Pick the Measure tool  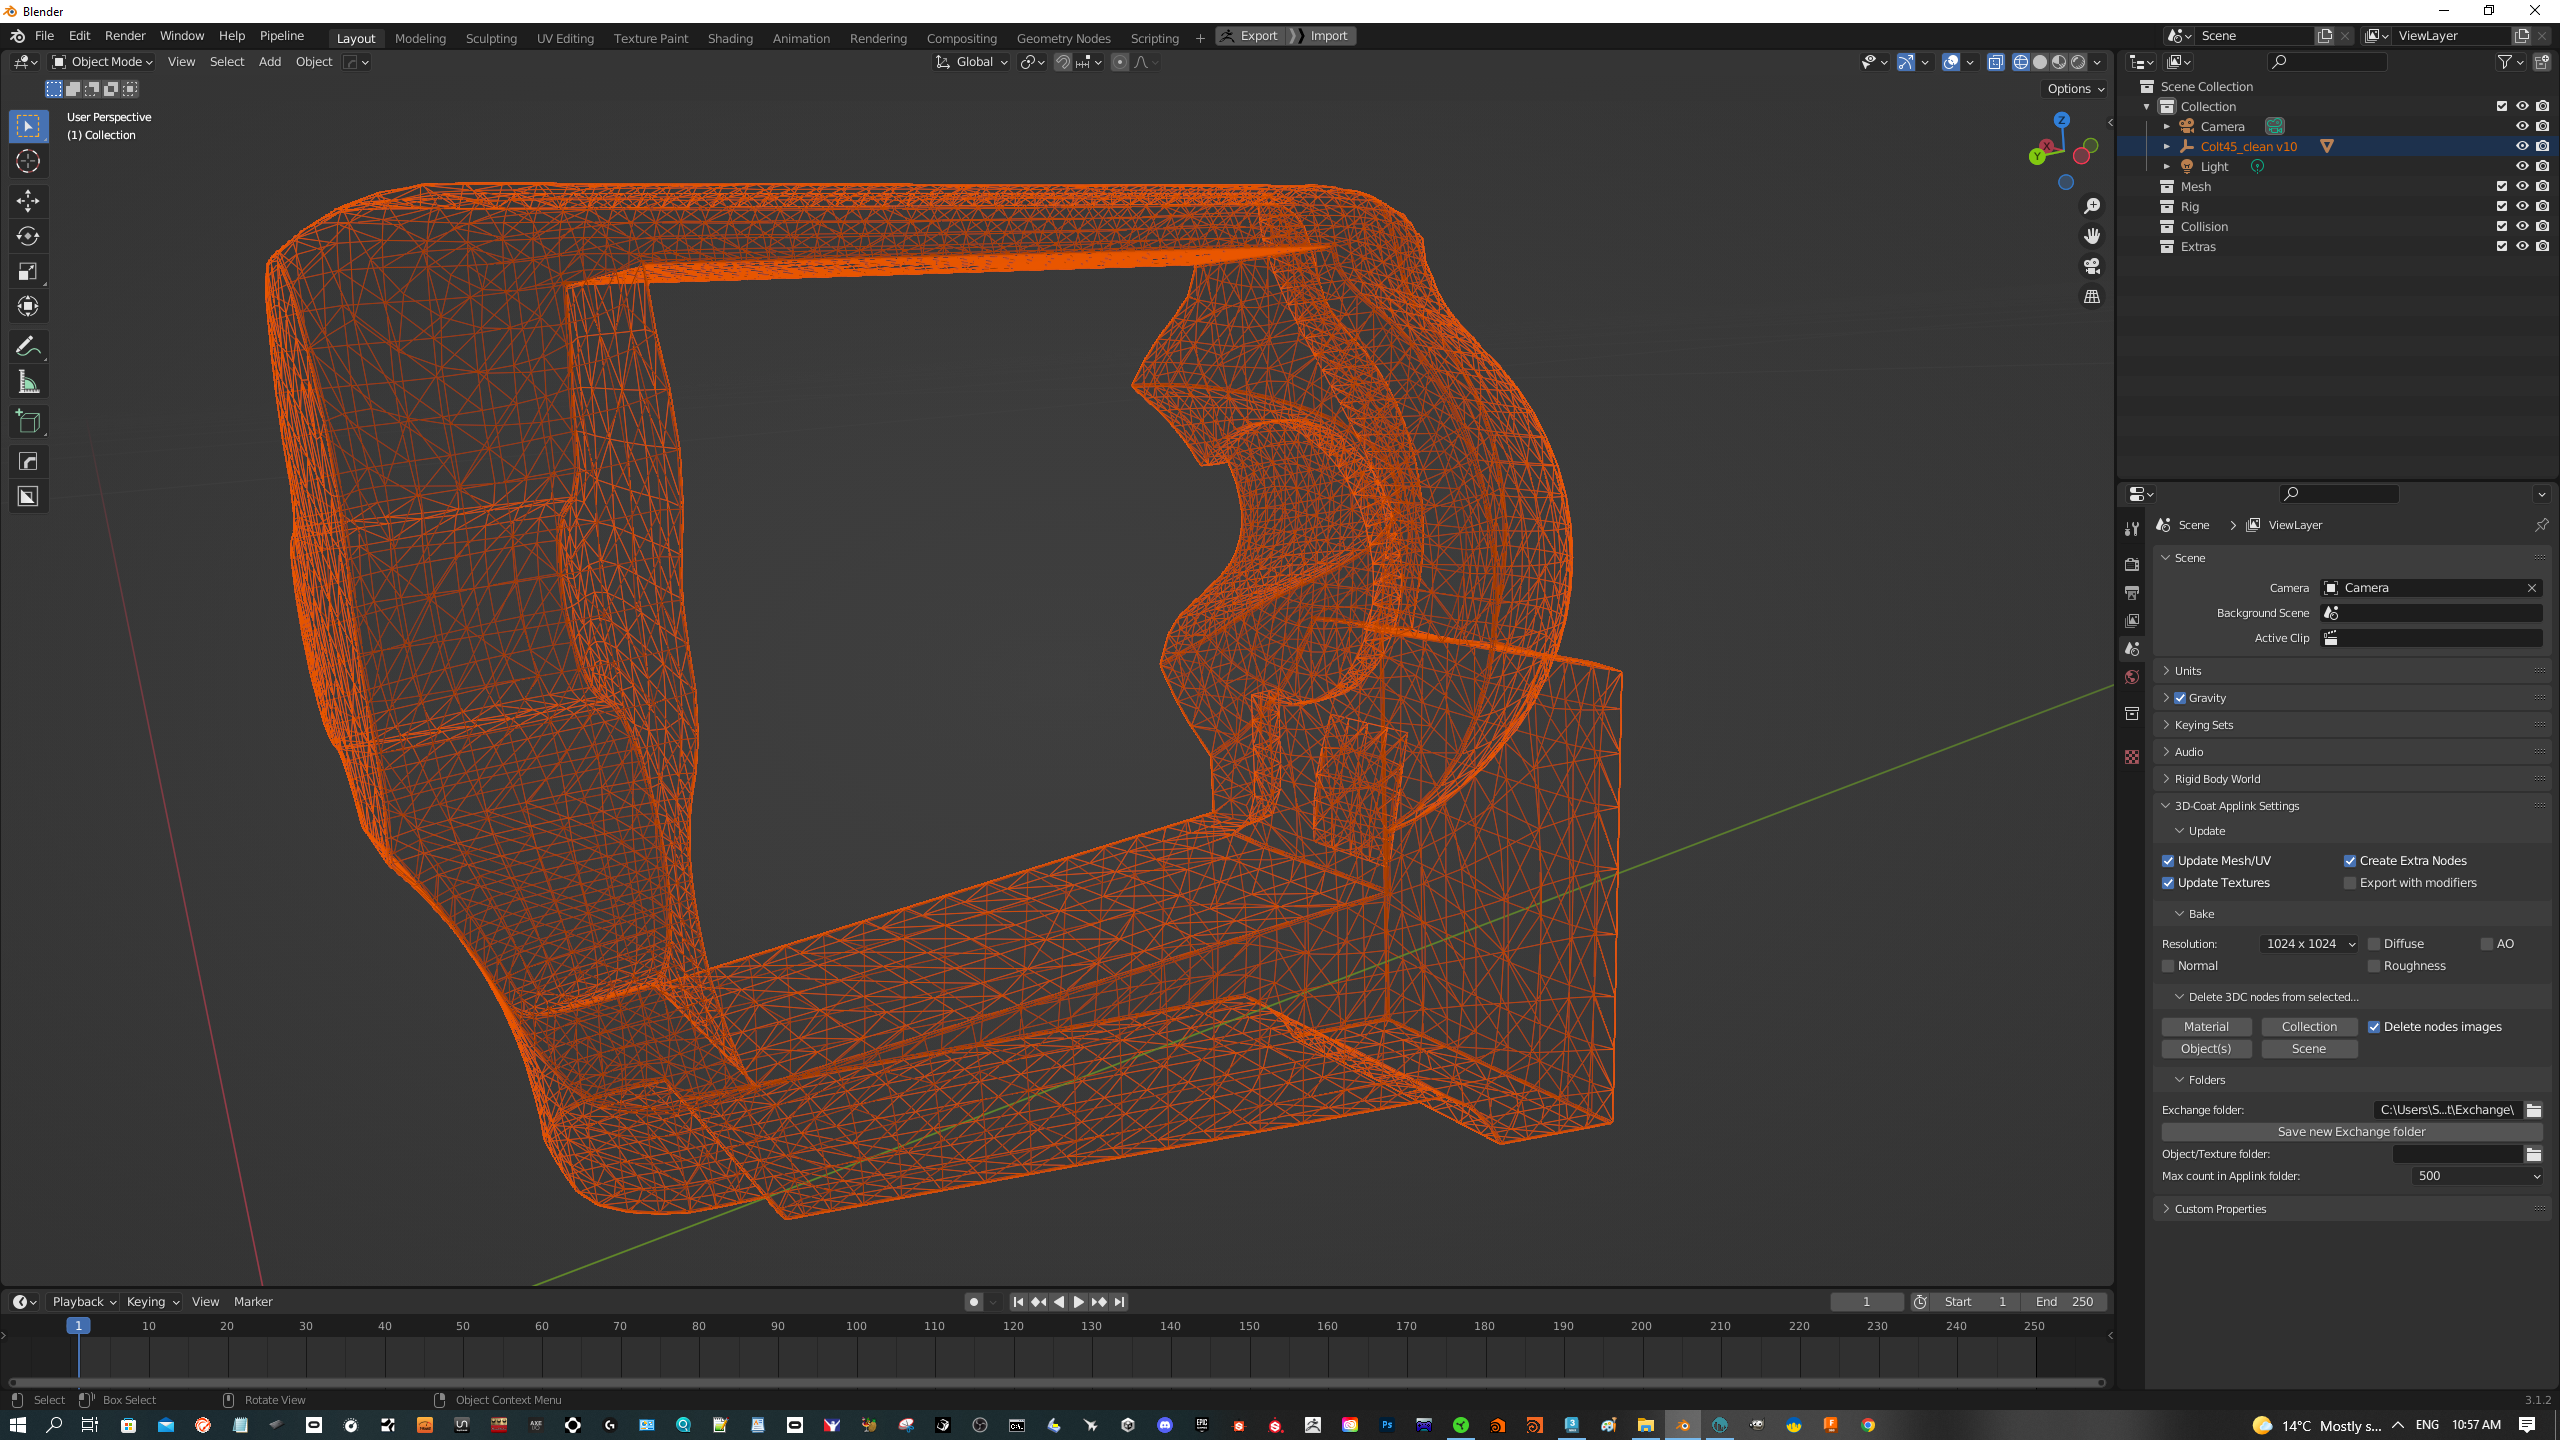[x=28, y=381]
